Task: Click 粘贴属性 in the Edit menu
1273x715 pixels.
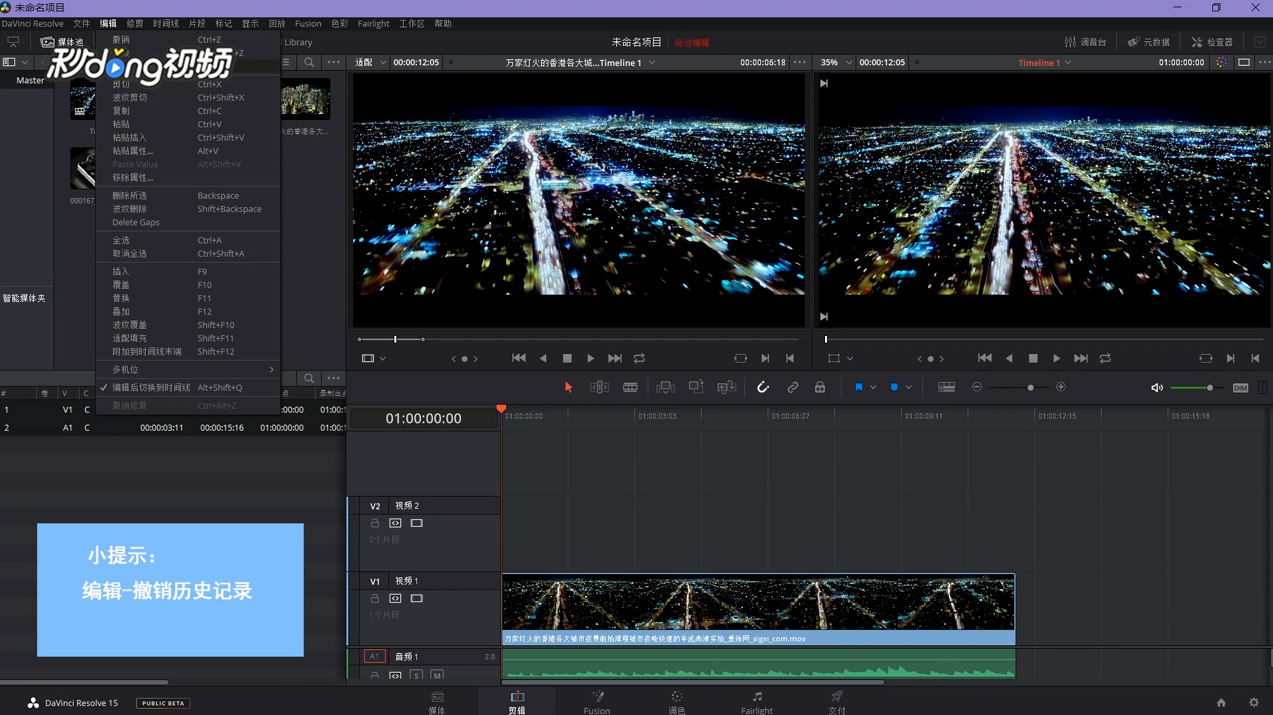Action: pyautogui.click(x=187, y=151)
